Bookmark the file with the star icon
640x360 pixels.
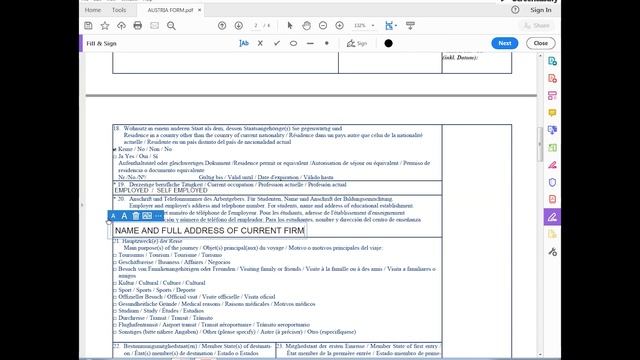pos(105,26)
